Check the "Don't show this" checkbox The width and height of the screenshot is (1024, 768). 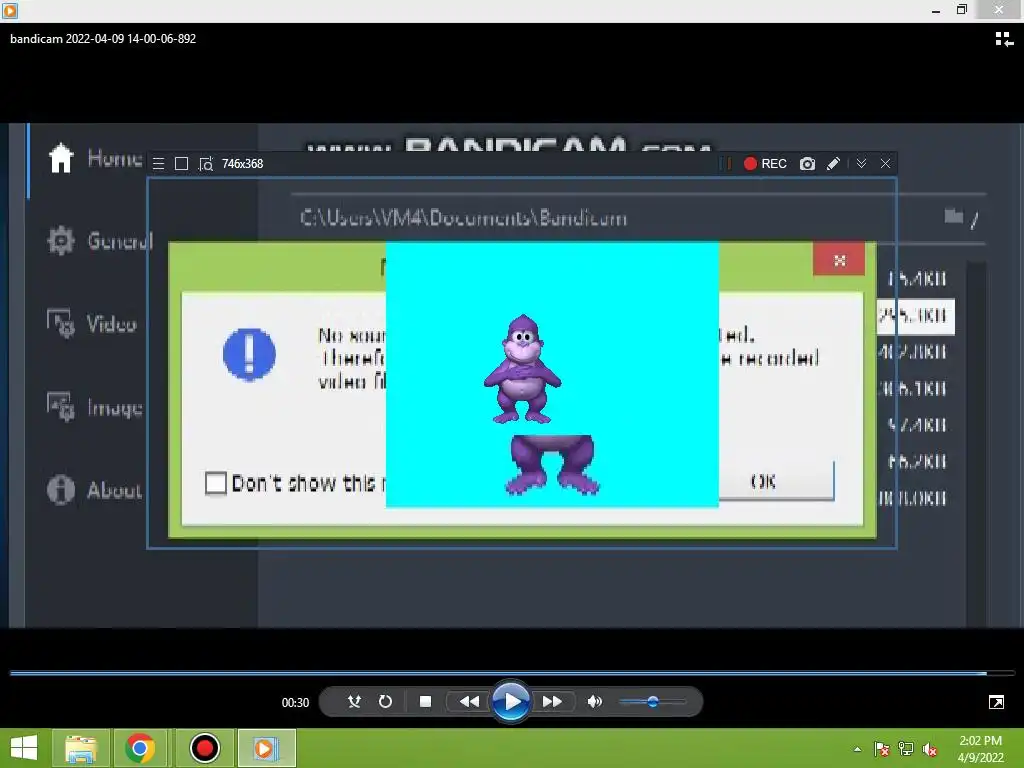(x=216, y=483)
